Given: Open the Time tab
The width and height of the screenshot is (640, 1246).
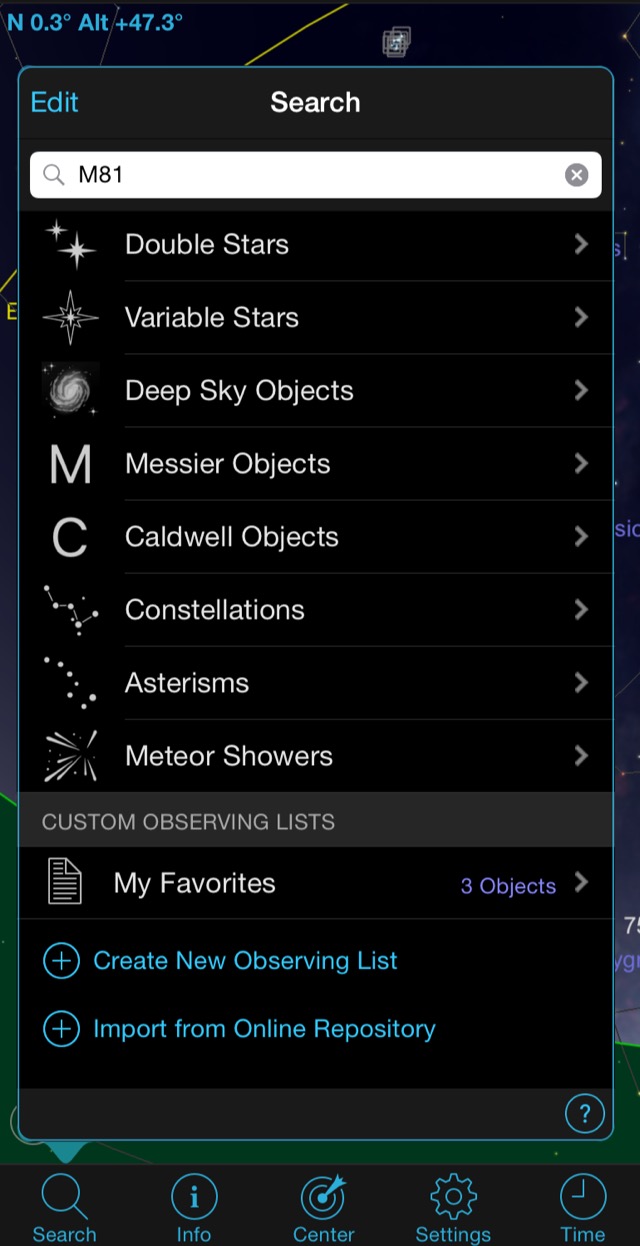Looking at the screenshot, I should (x=582, y=1208).
